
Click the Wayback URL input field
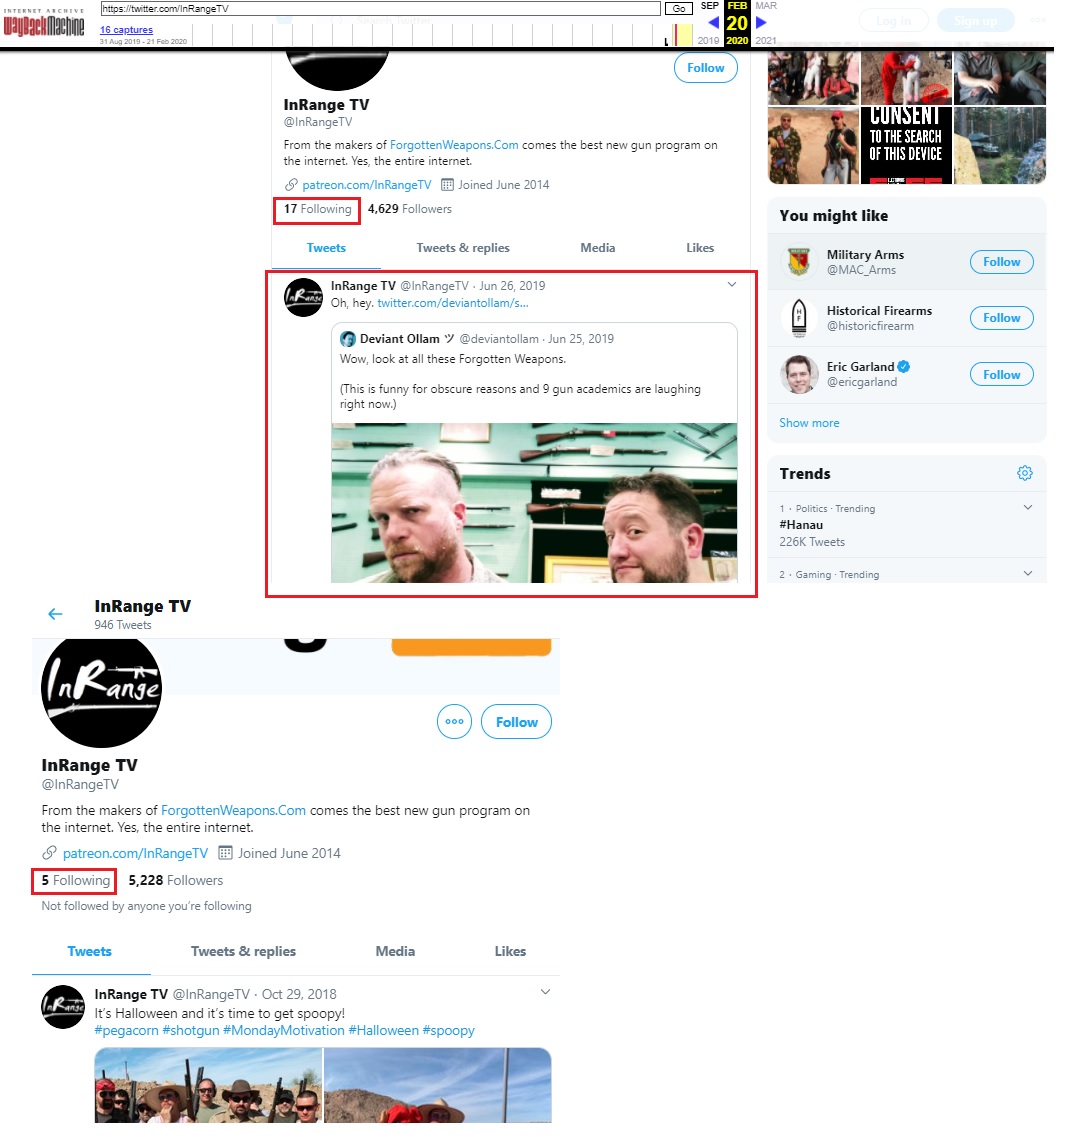coord(381,9)
